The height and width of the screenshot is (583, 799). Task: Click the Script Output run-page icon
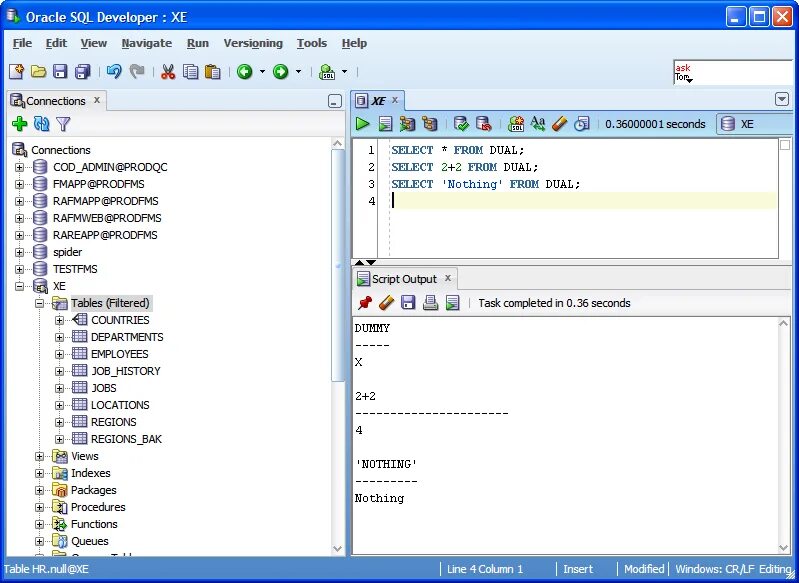tap(452, 303)
